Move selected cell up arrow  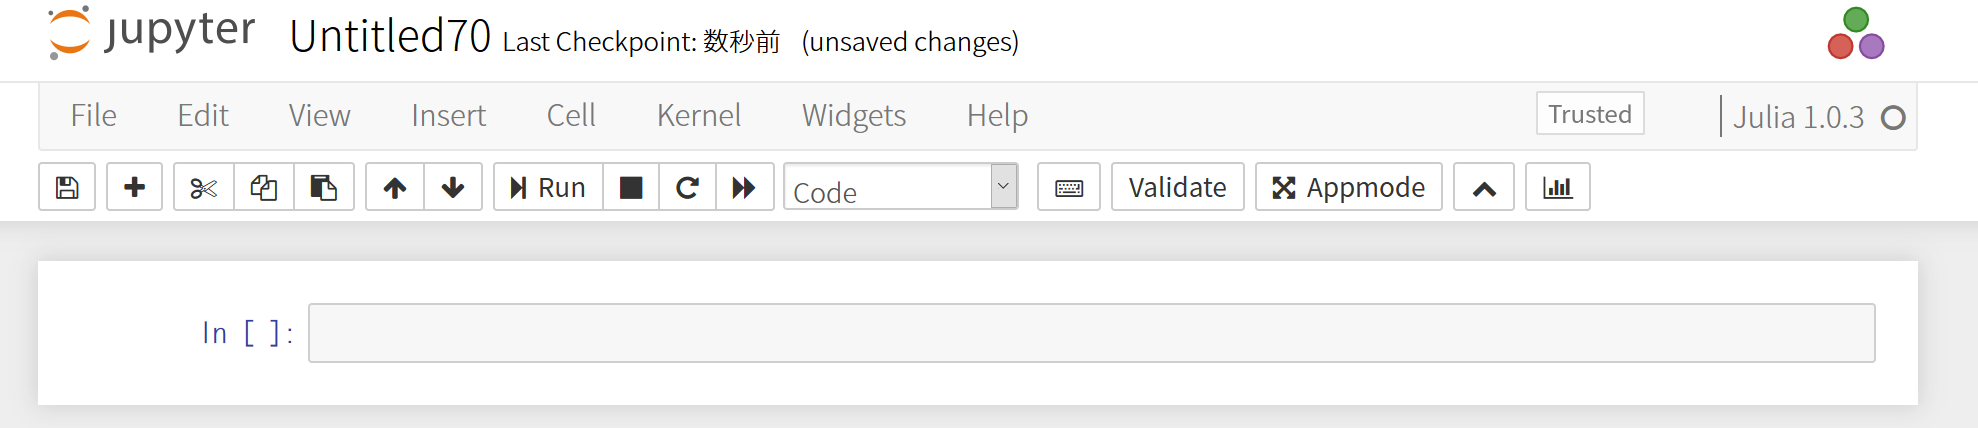coord(395,187)
